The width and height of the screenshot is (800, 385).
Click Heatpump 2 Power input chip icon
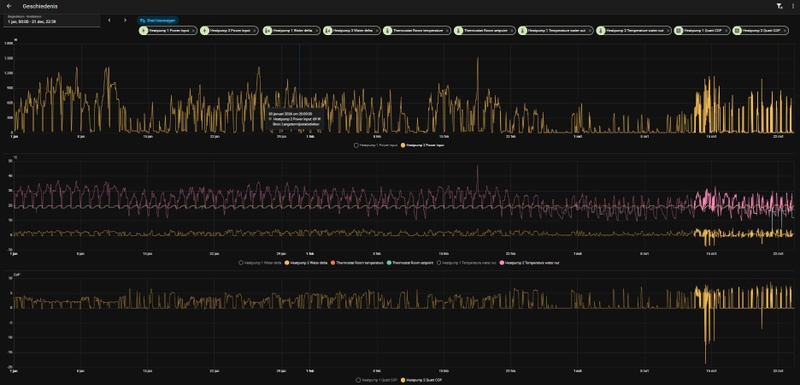tap(205, 31)
